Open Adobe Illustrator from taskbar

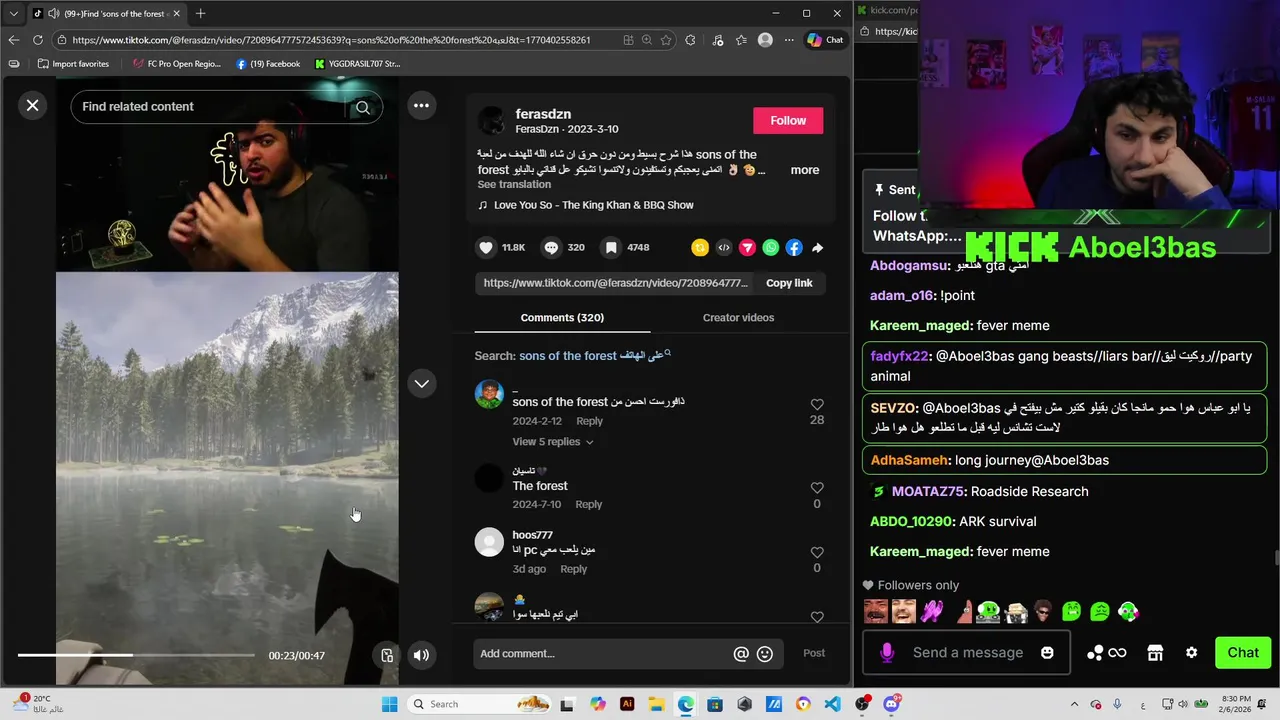[x=627, y=704]
